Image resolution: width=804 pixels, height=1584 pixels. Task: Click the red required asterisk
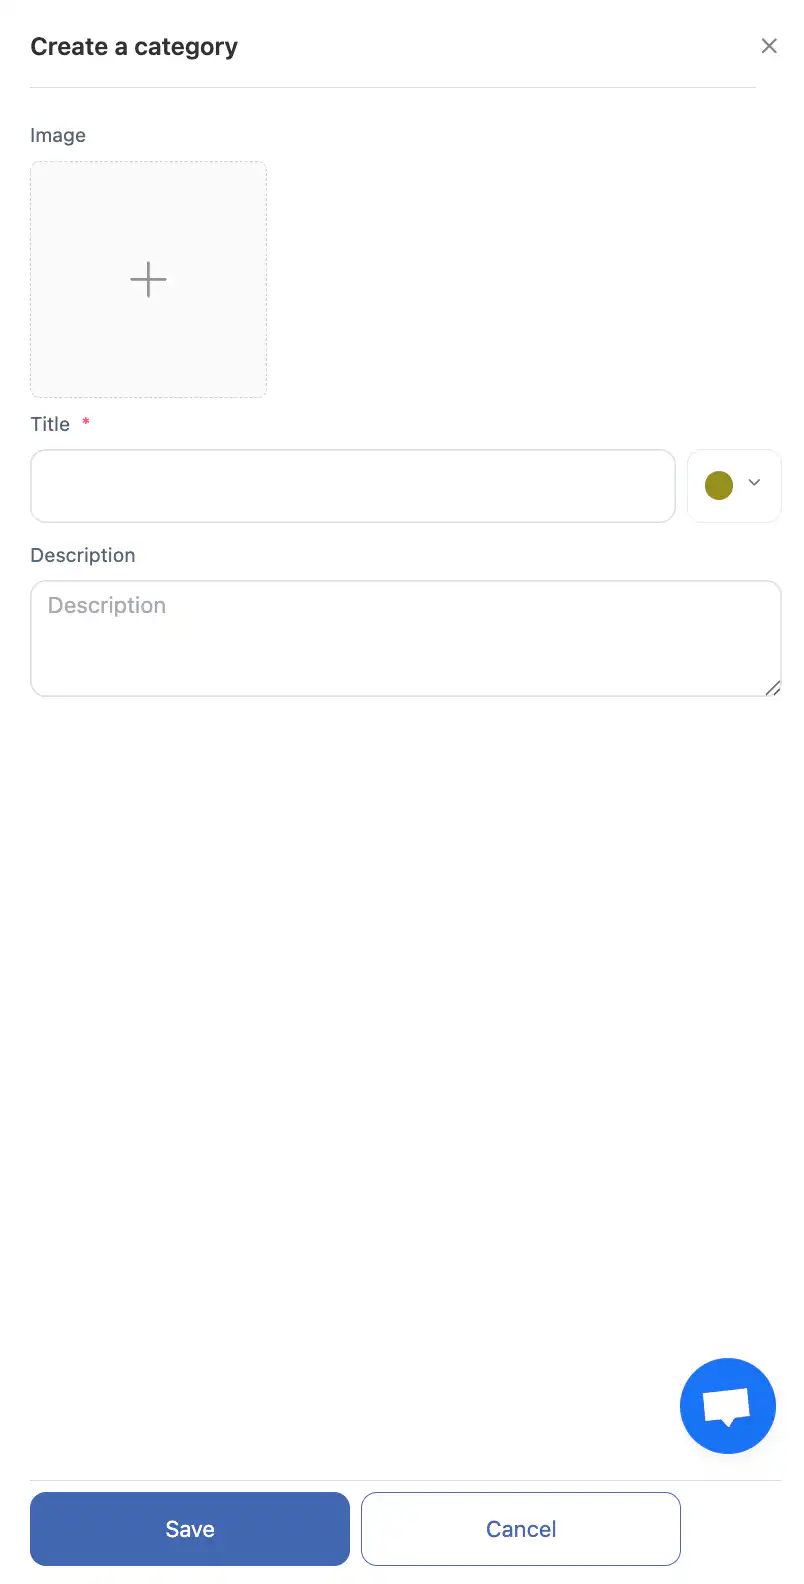point(86,422)
